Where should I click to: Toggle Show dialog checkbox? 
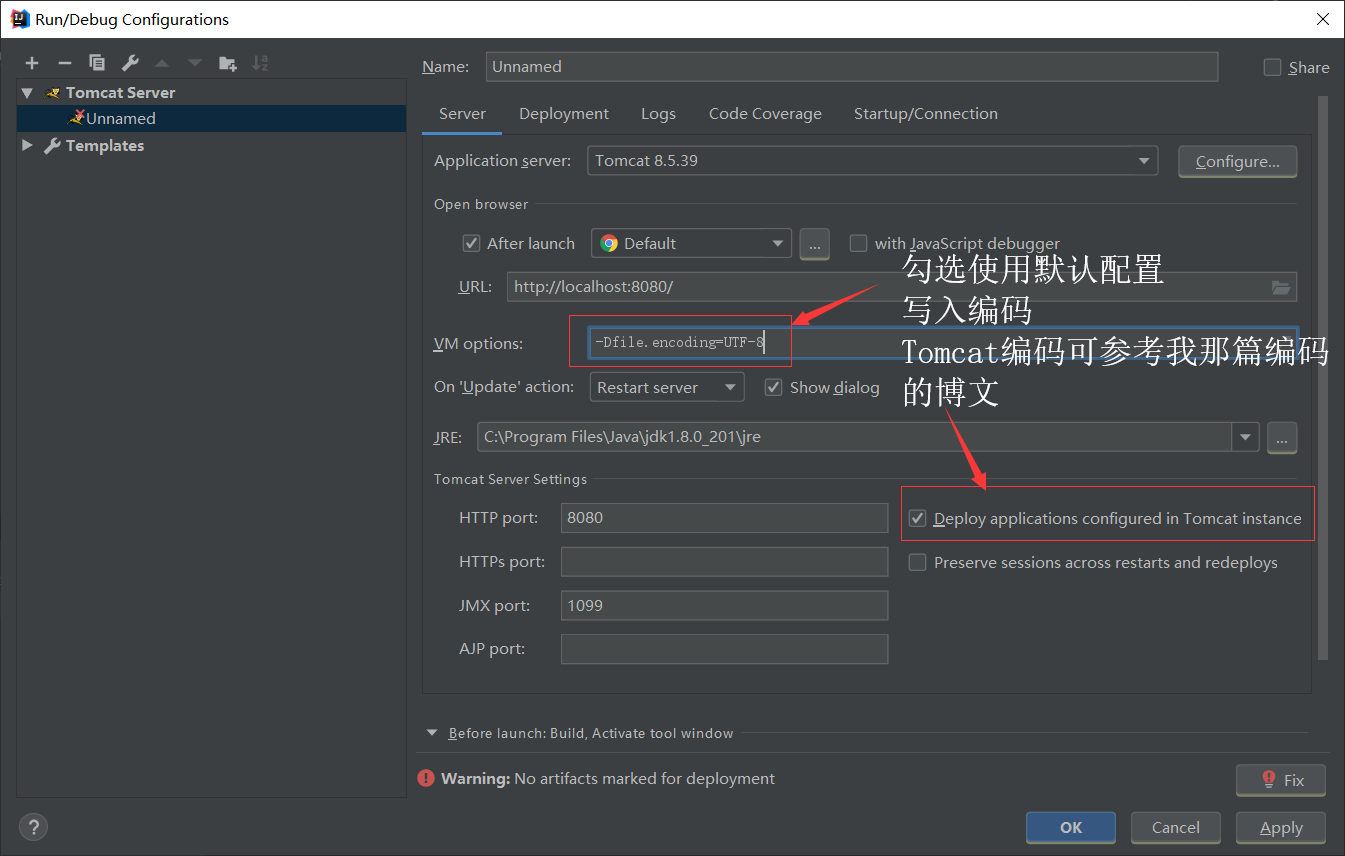[773, 387]
